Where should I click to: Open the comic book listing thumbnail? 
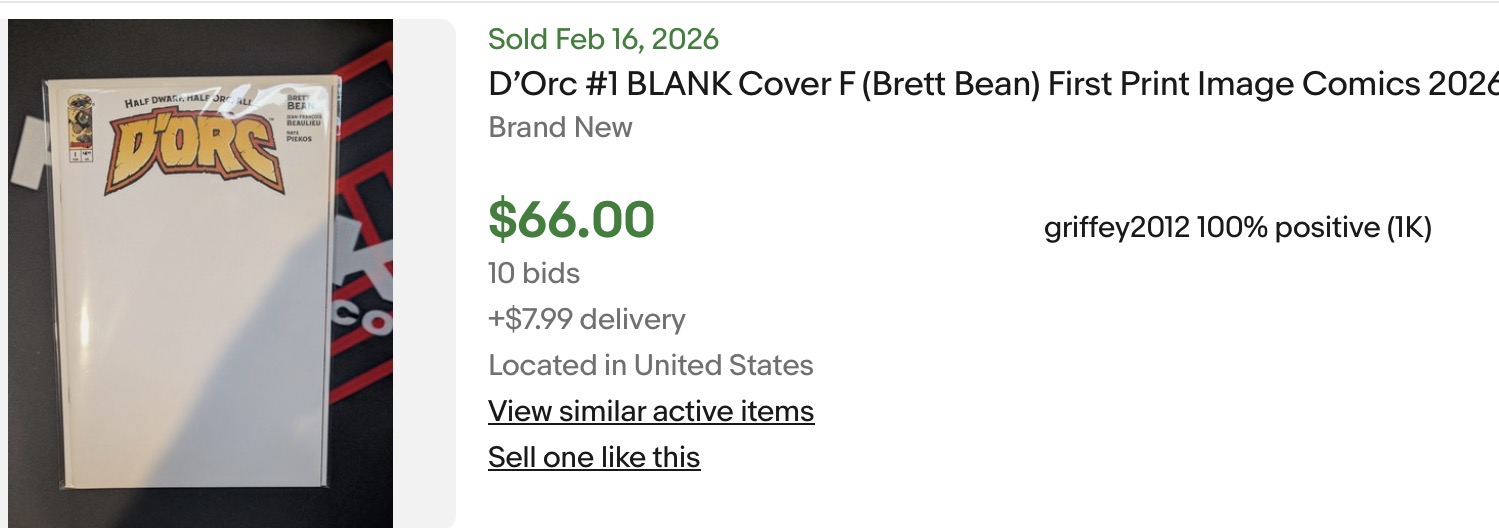point(200,272)
